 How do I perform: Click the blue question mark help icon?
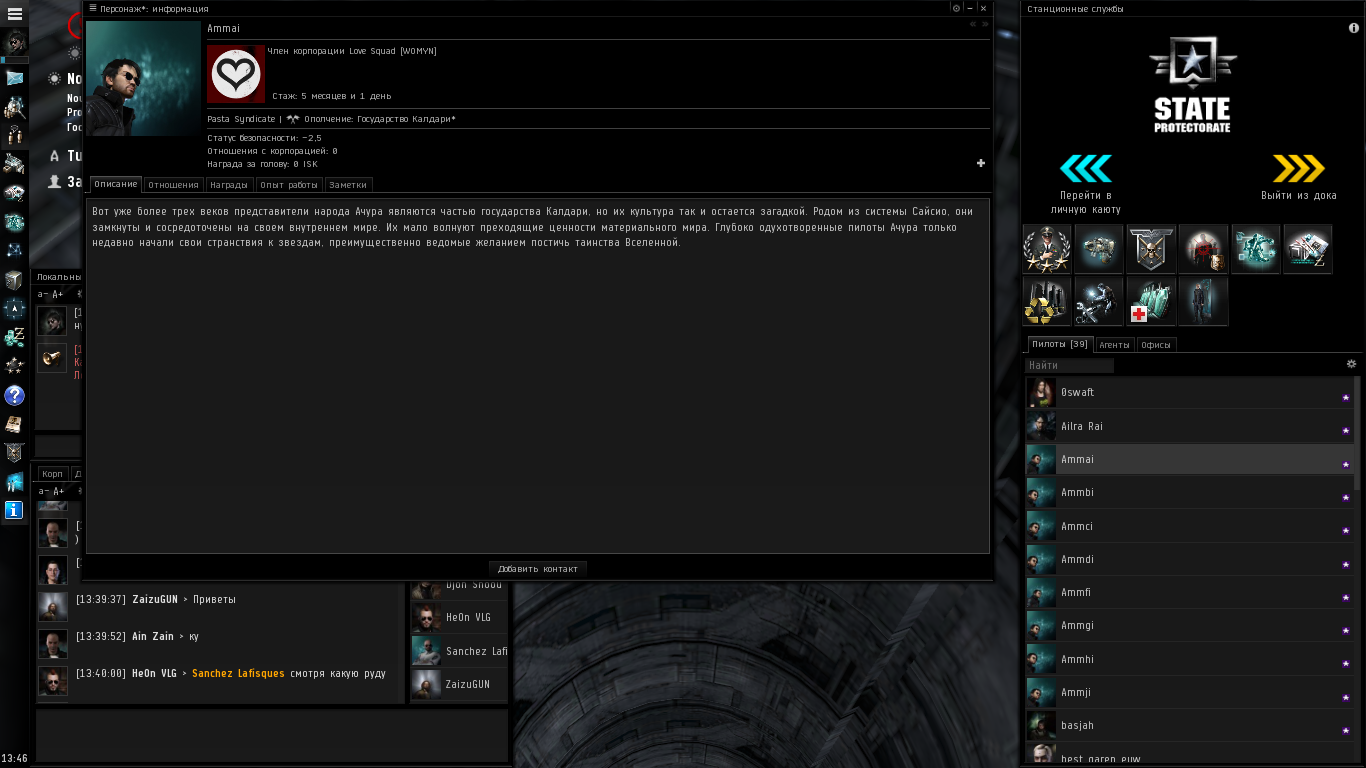click(x=14, y=395)
